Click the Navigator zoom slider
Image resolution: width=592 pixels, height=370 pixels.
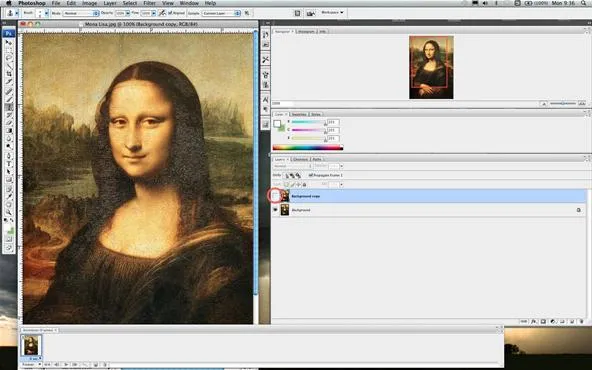point(563,103)
